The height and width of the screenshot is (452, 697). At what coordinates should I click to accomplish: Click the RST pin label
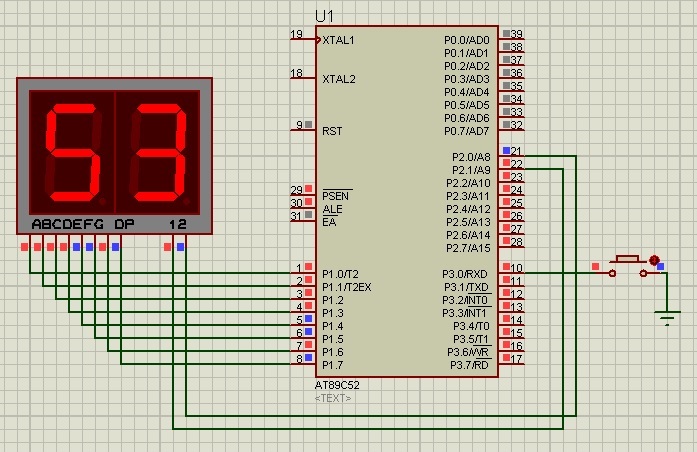tap(332, 131)
